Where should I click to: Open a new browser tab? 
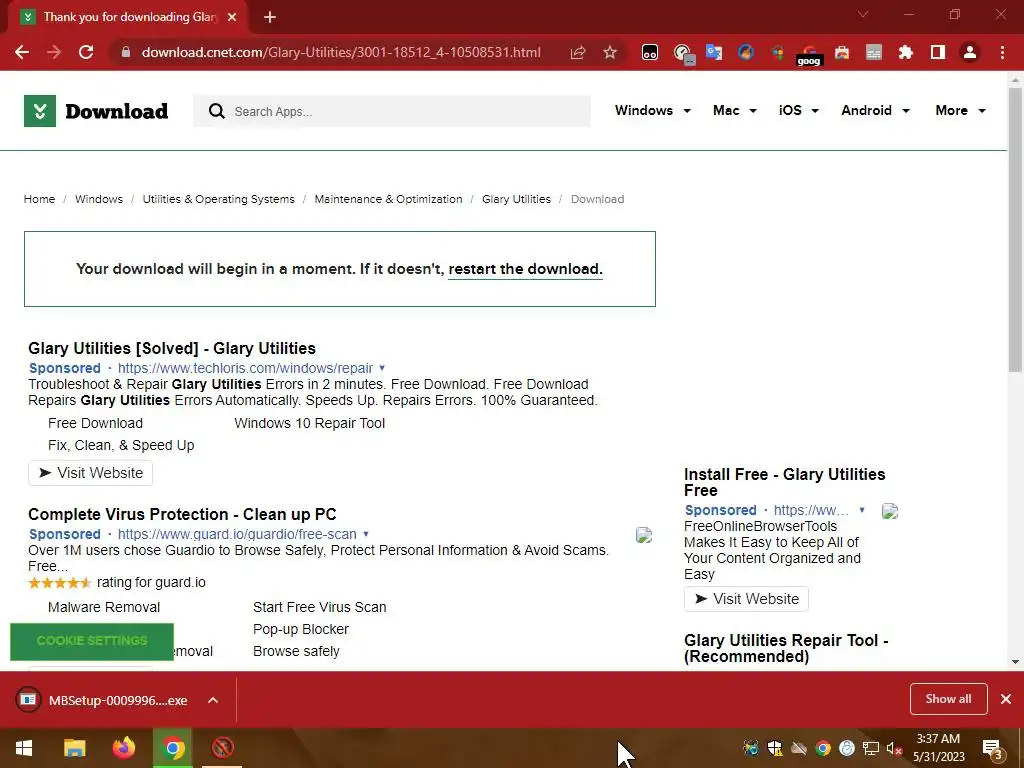pos(270,17)
